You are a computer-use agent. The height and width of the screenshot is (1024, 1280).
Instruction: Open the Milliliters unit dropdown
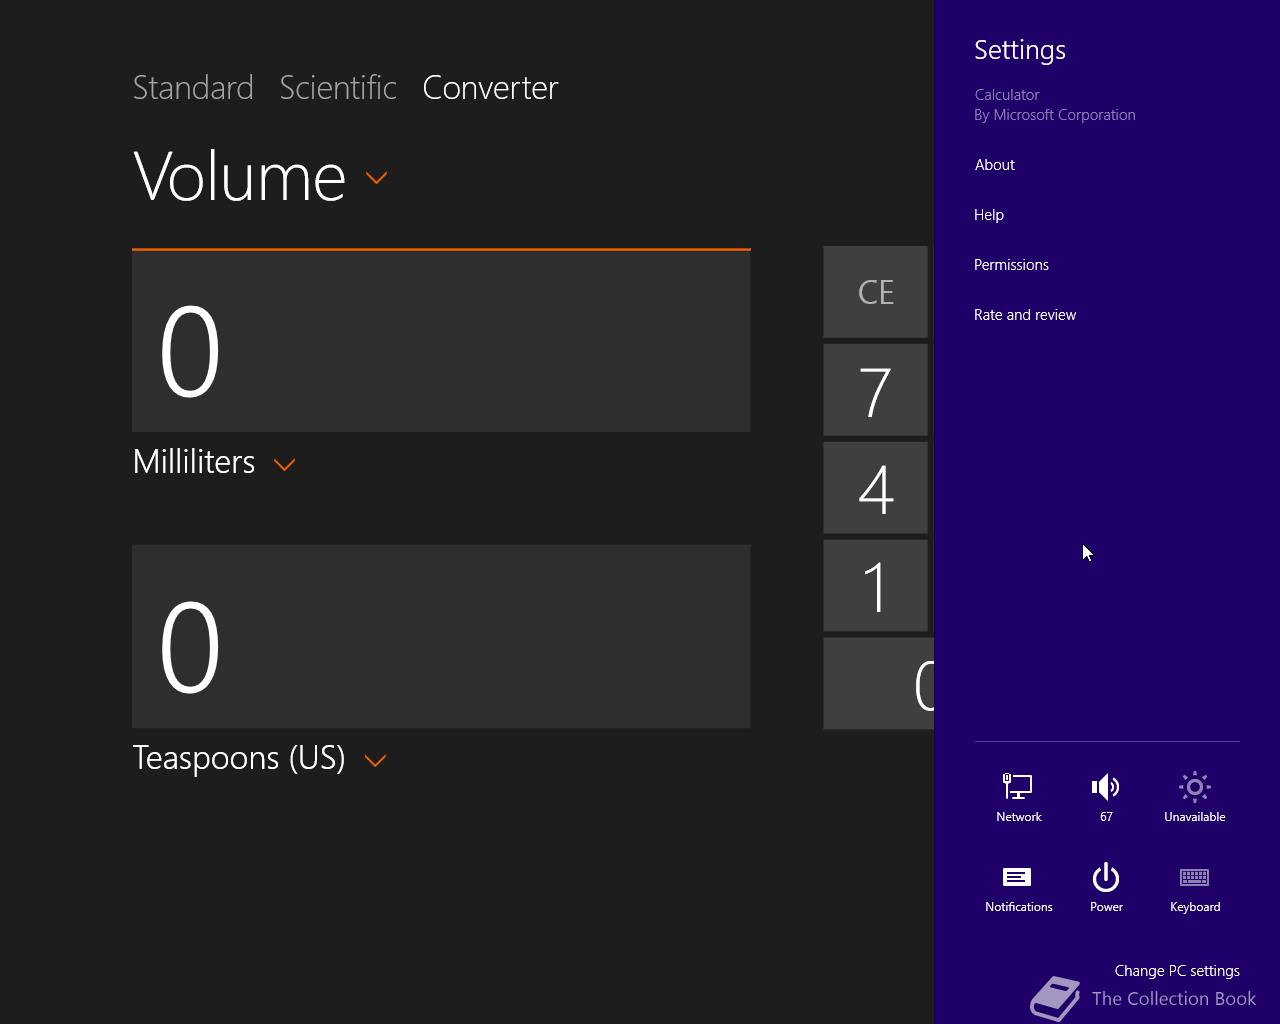[x=285, y=465]
